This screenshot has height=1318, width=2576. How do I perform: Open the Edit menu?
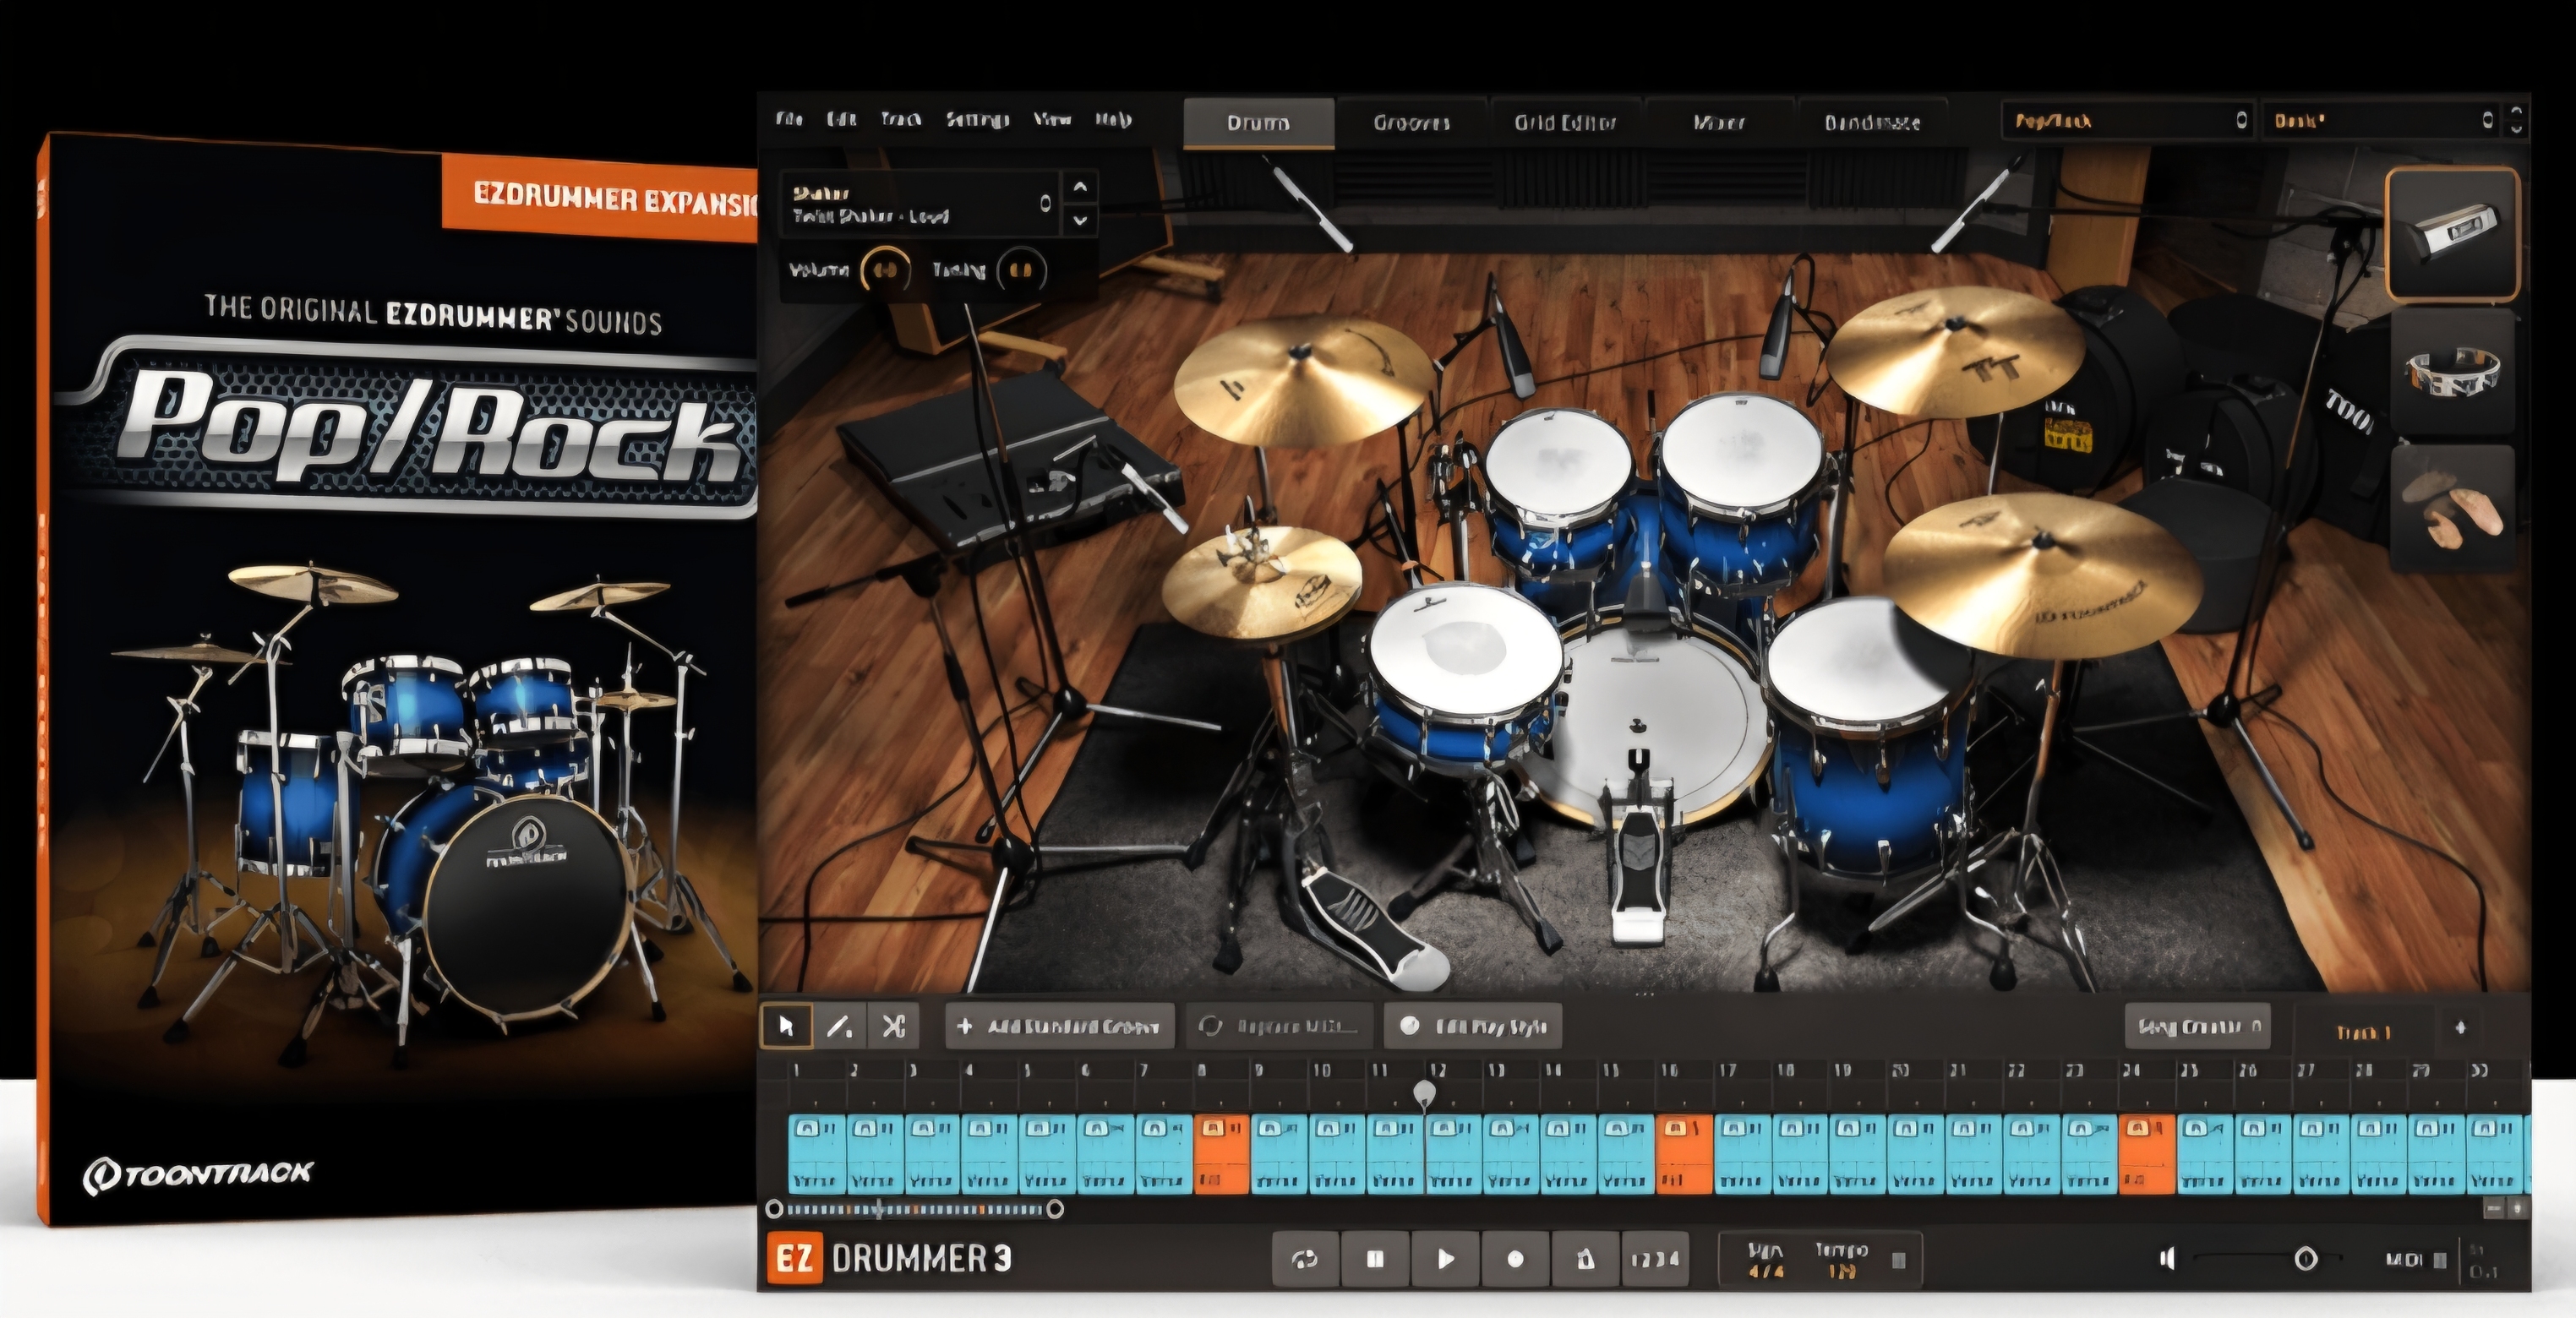point(842,119)
